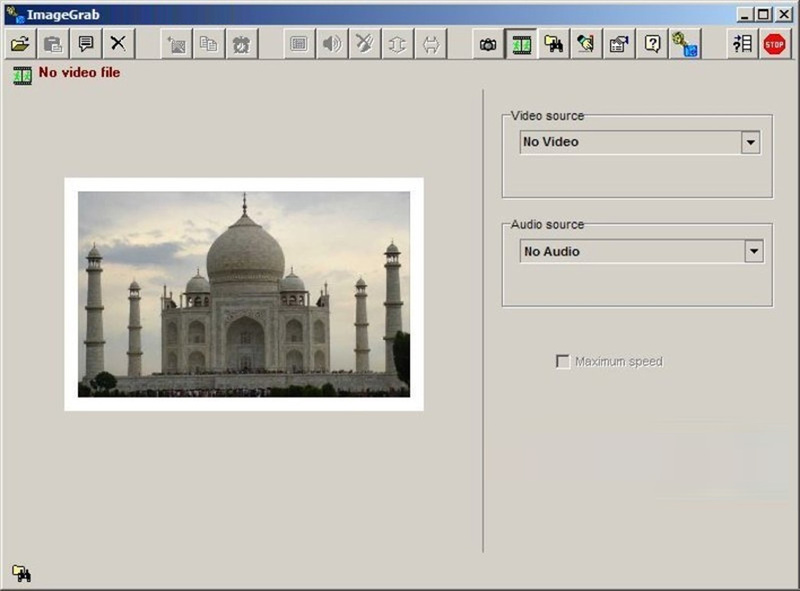Screen dimensions: 800x591
Task: Click the Taj Mahal preview image
Action: [x=244, y=294]
